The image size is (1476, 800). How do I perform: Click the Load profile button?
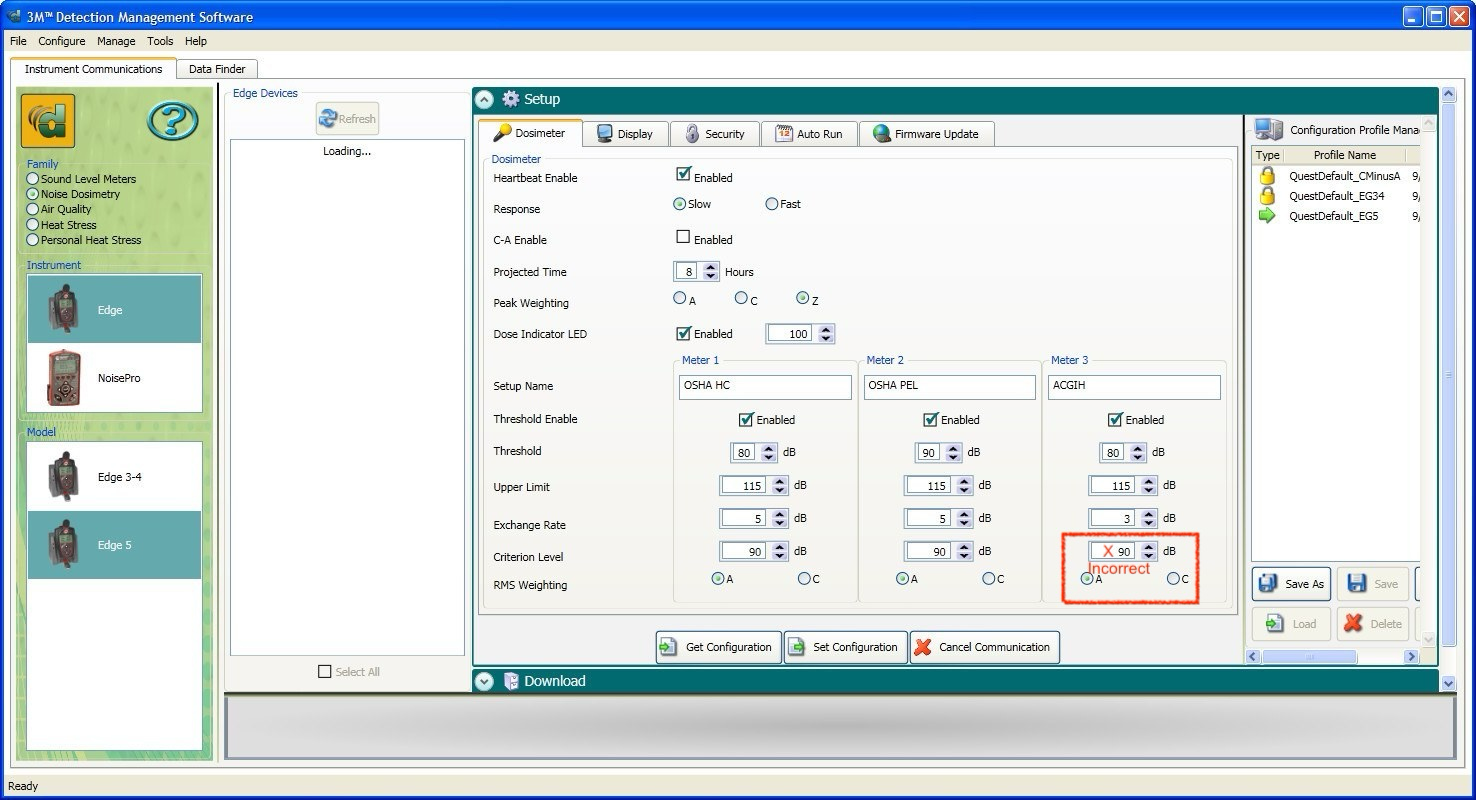pyautogui.click(x=1293, y=623)
